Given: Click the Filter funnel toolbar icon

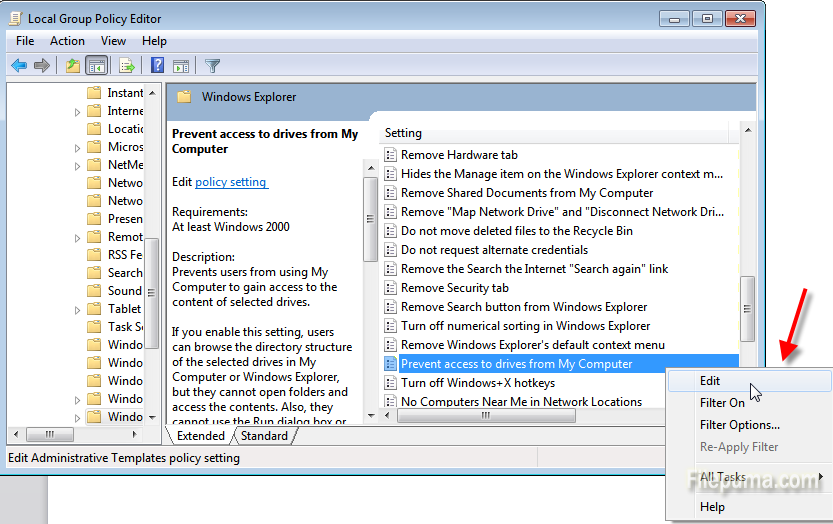Looking at the screenshot, I should coord(212,66).
